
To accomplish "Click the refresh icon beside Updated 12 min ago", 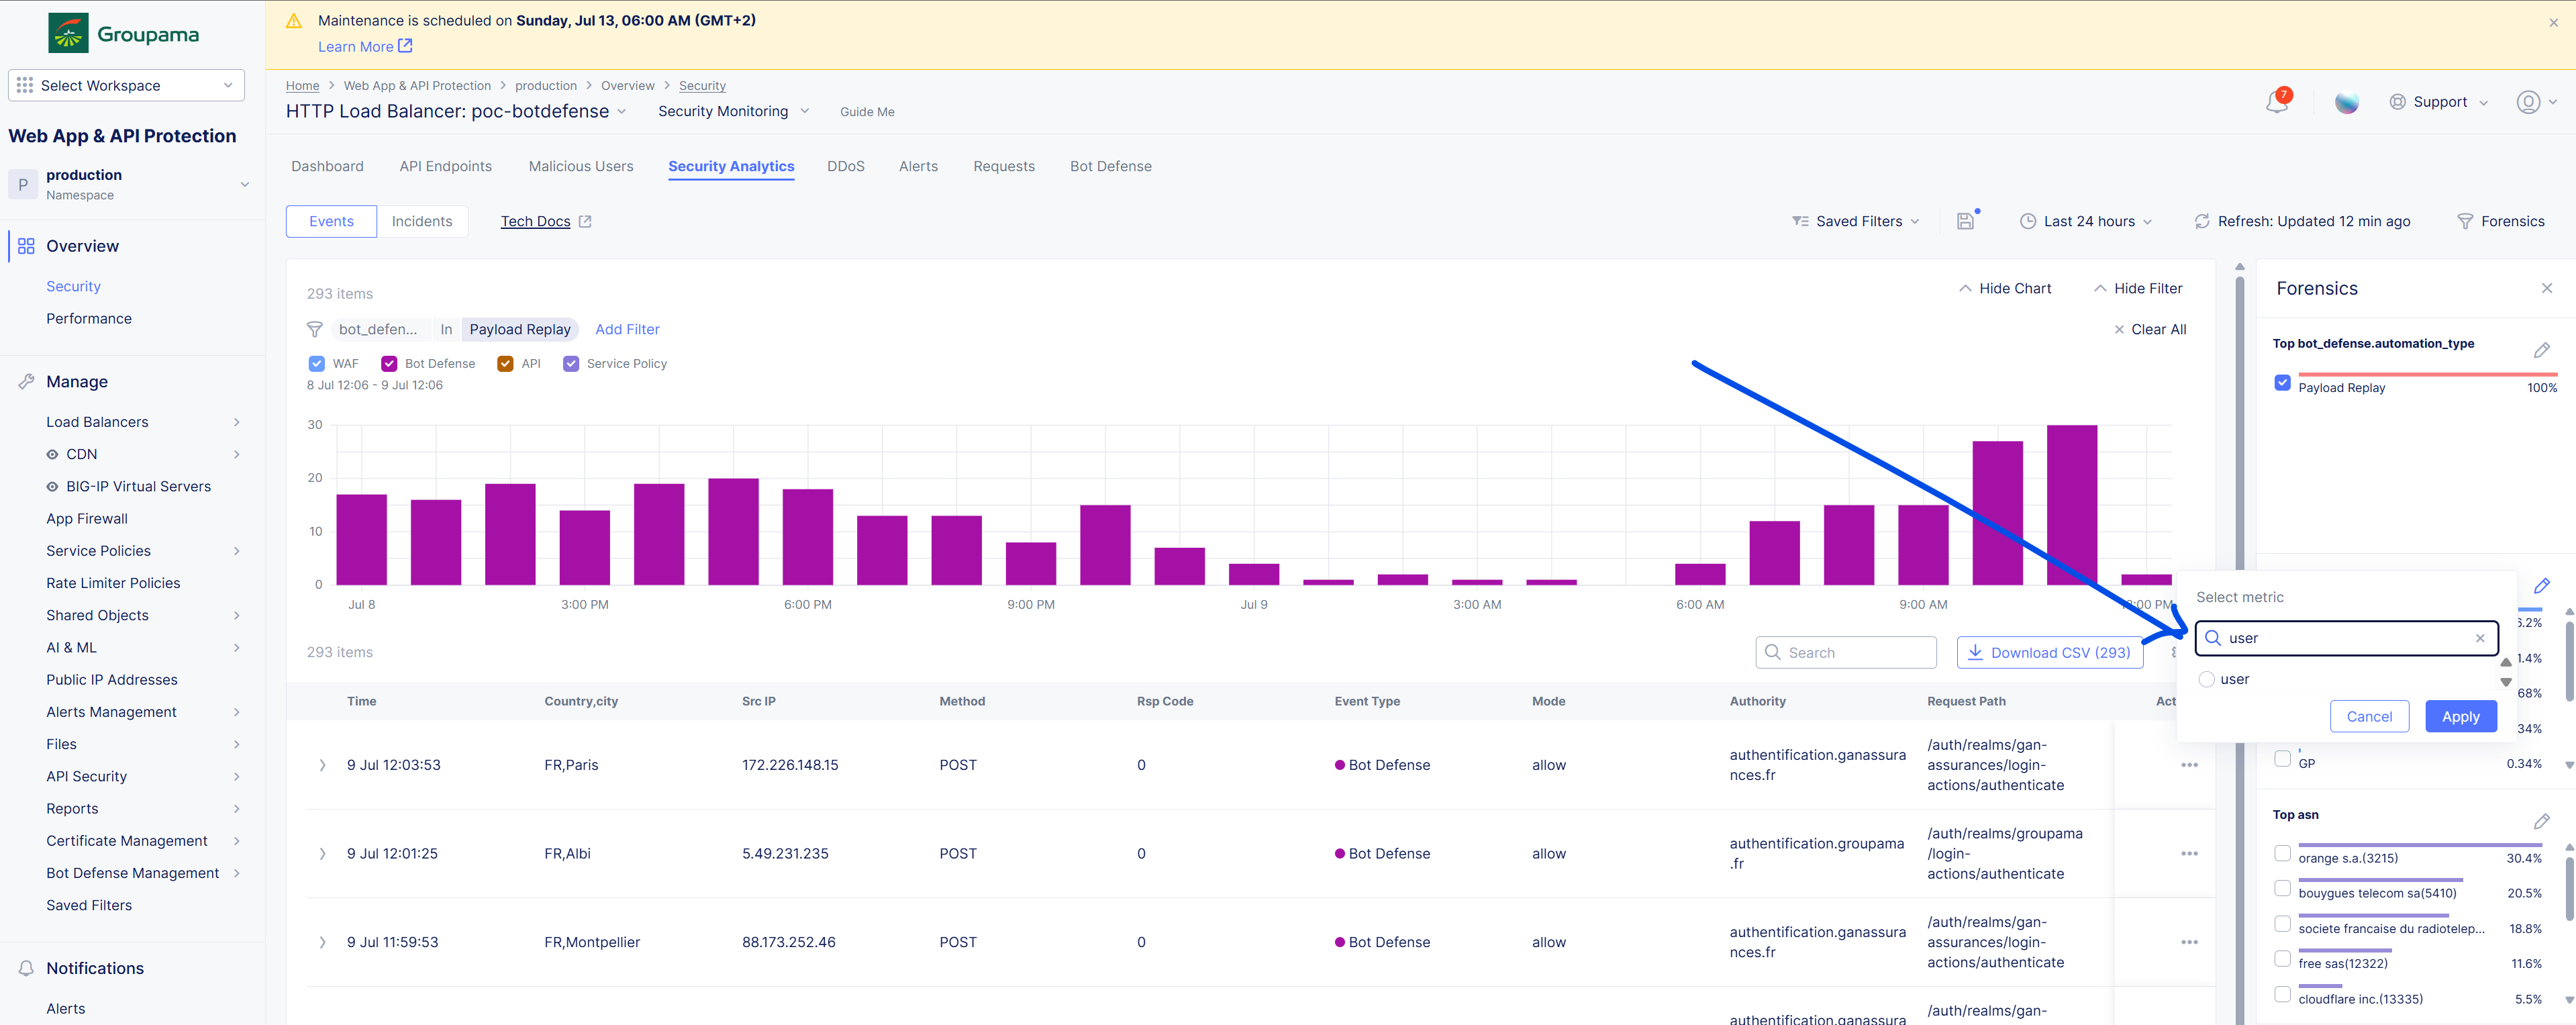I will pyautogui.click(x=2202, y=221).
